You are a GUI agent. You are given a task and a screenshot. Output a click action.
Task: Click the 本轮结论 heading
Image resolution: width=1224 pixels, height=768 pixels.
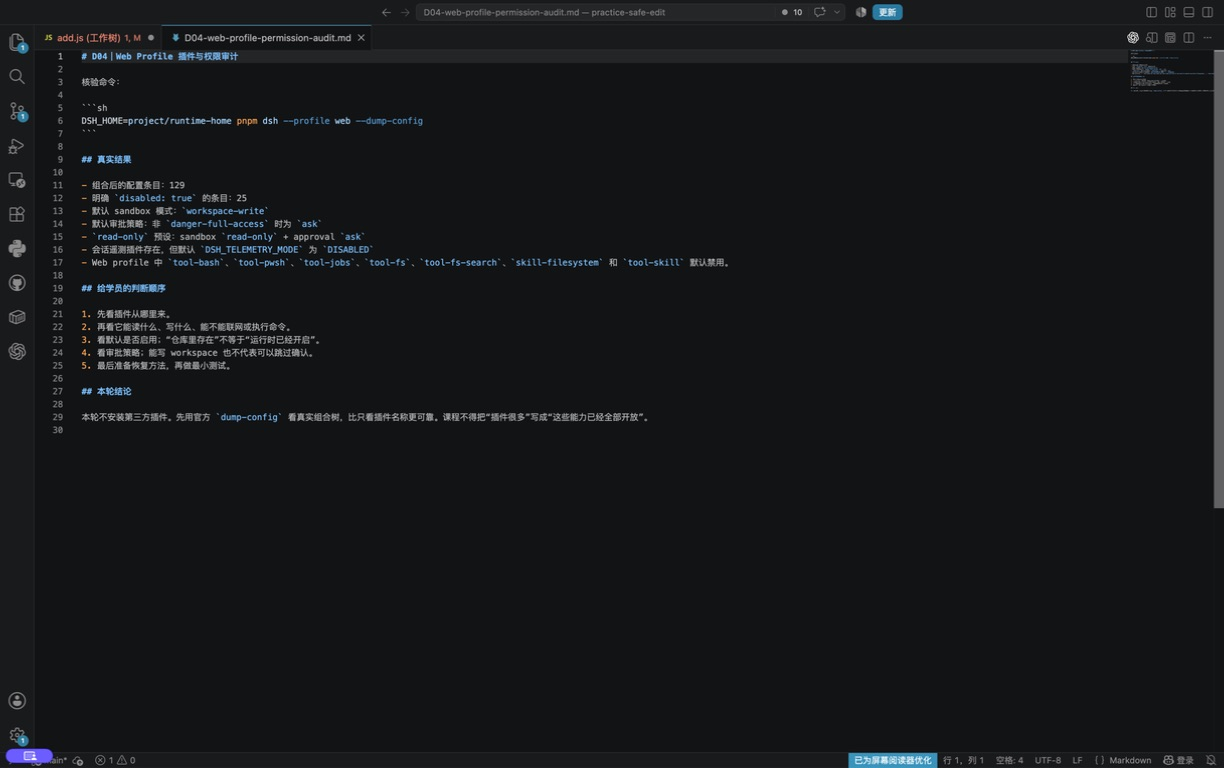point(106,391)
